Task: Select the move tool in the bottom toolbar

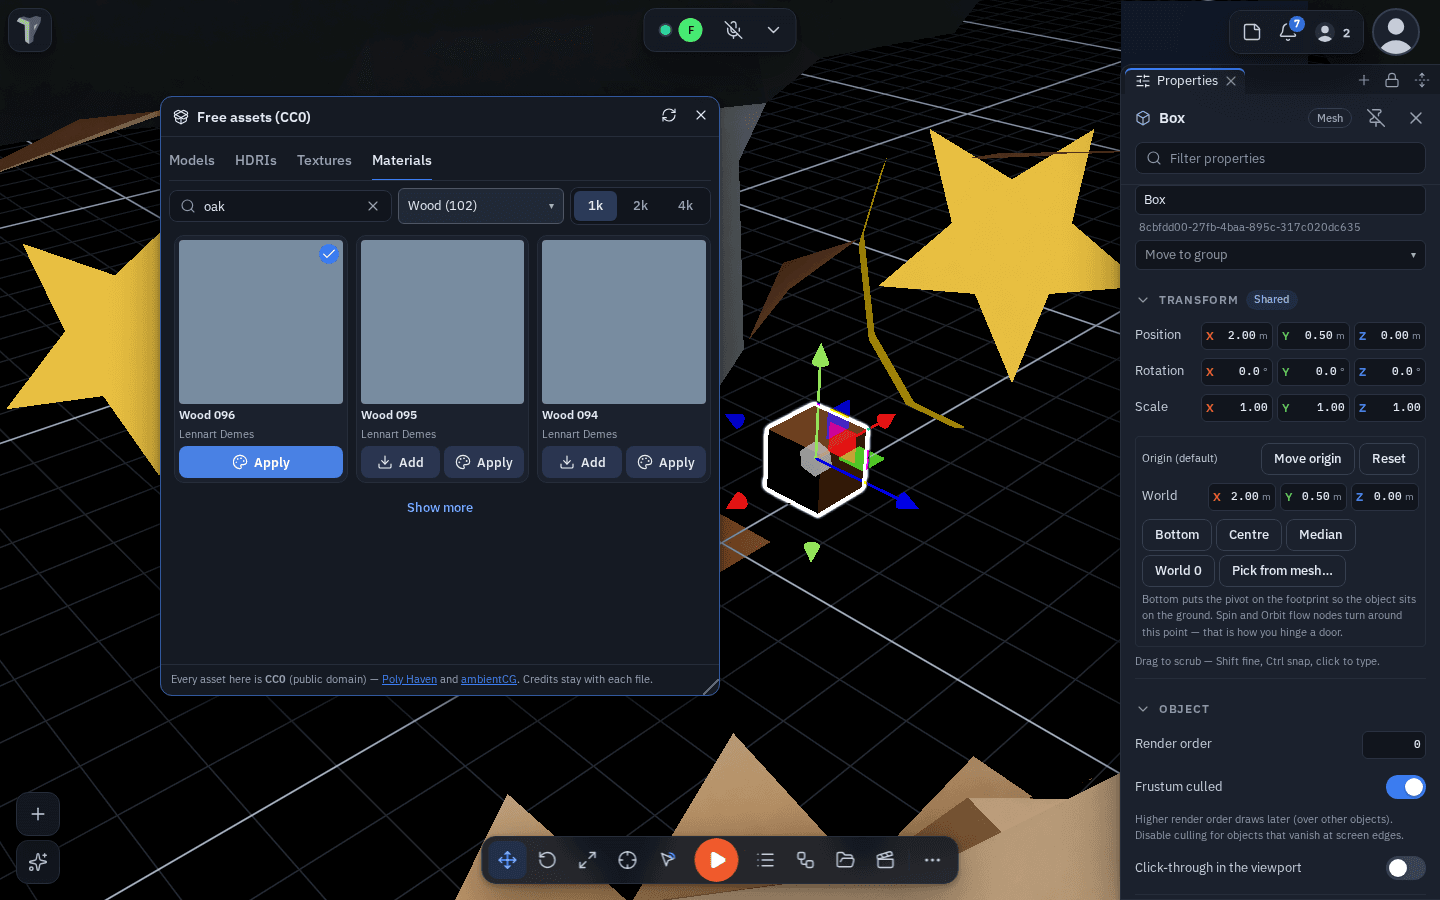Action: click(508, 860)
